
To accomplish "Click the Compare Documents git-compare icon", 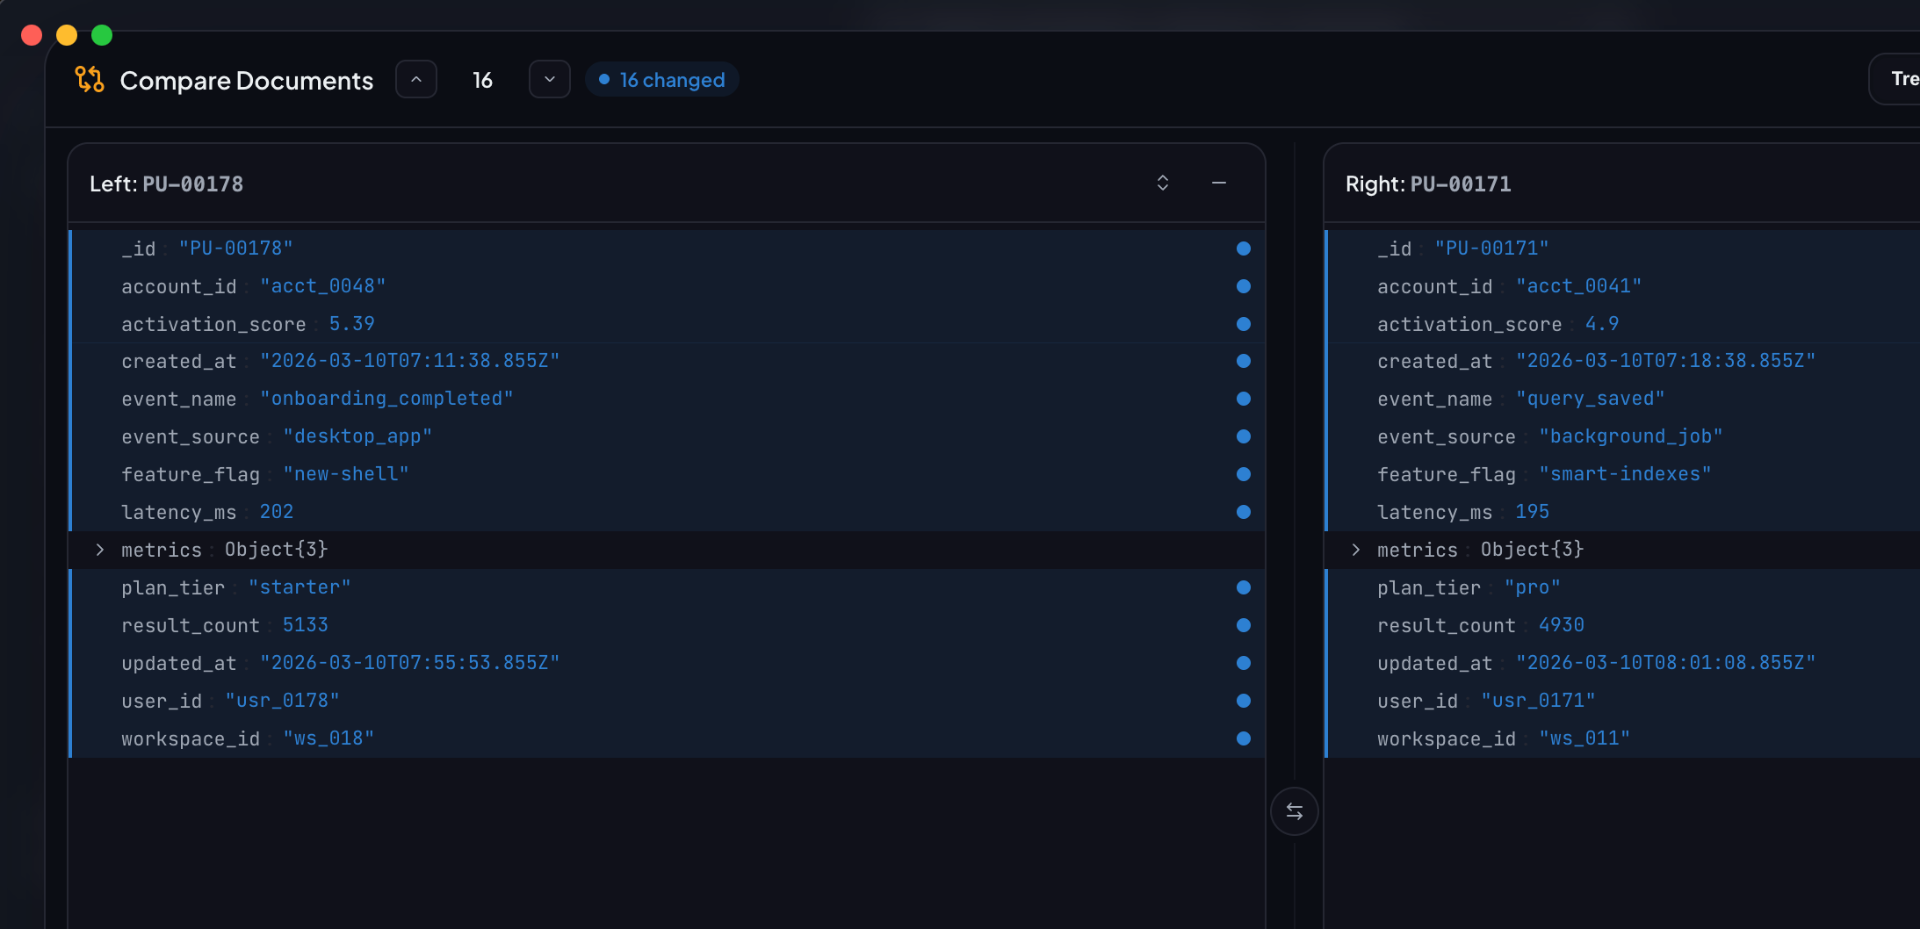I will pyautogui.click(x=89, y=80).
